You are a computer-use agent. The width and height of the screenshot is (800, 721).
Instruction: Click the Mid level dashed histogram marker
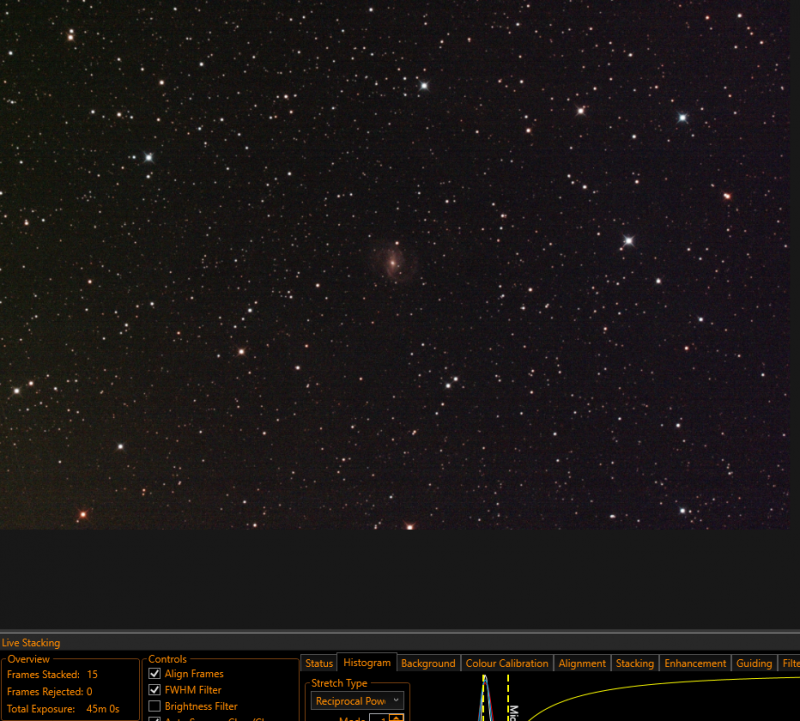pyautogui.click(x=508, y=697)
